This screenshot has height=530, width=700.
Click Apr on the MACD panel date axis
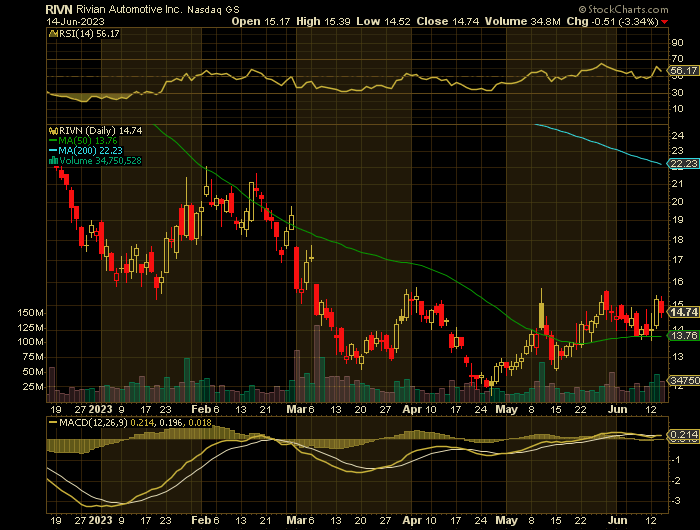(x=411, y=520)
